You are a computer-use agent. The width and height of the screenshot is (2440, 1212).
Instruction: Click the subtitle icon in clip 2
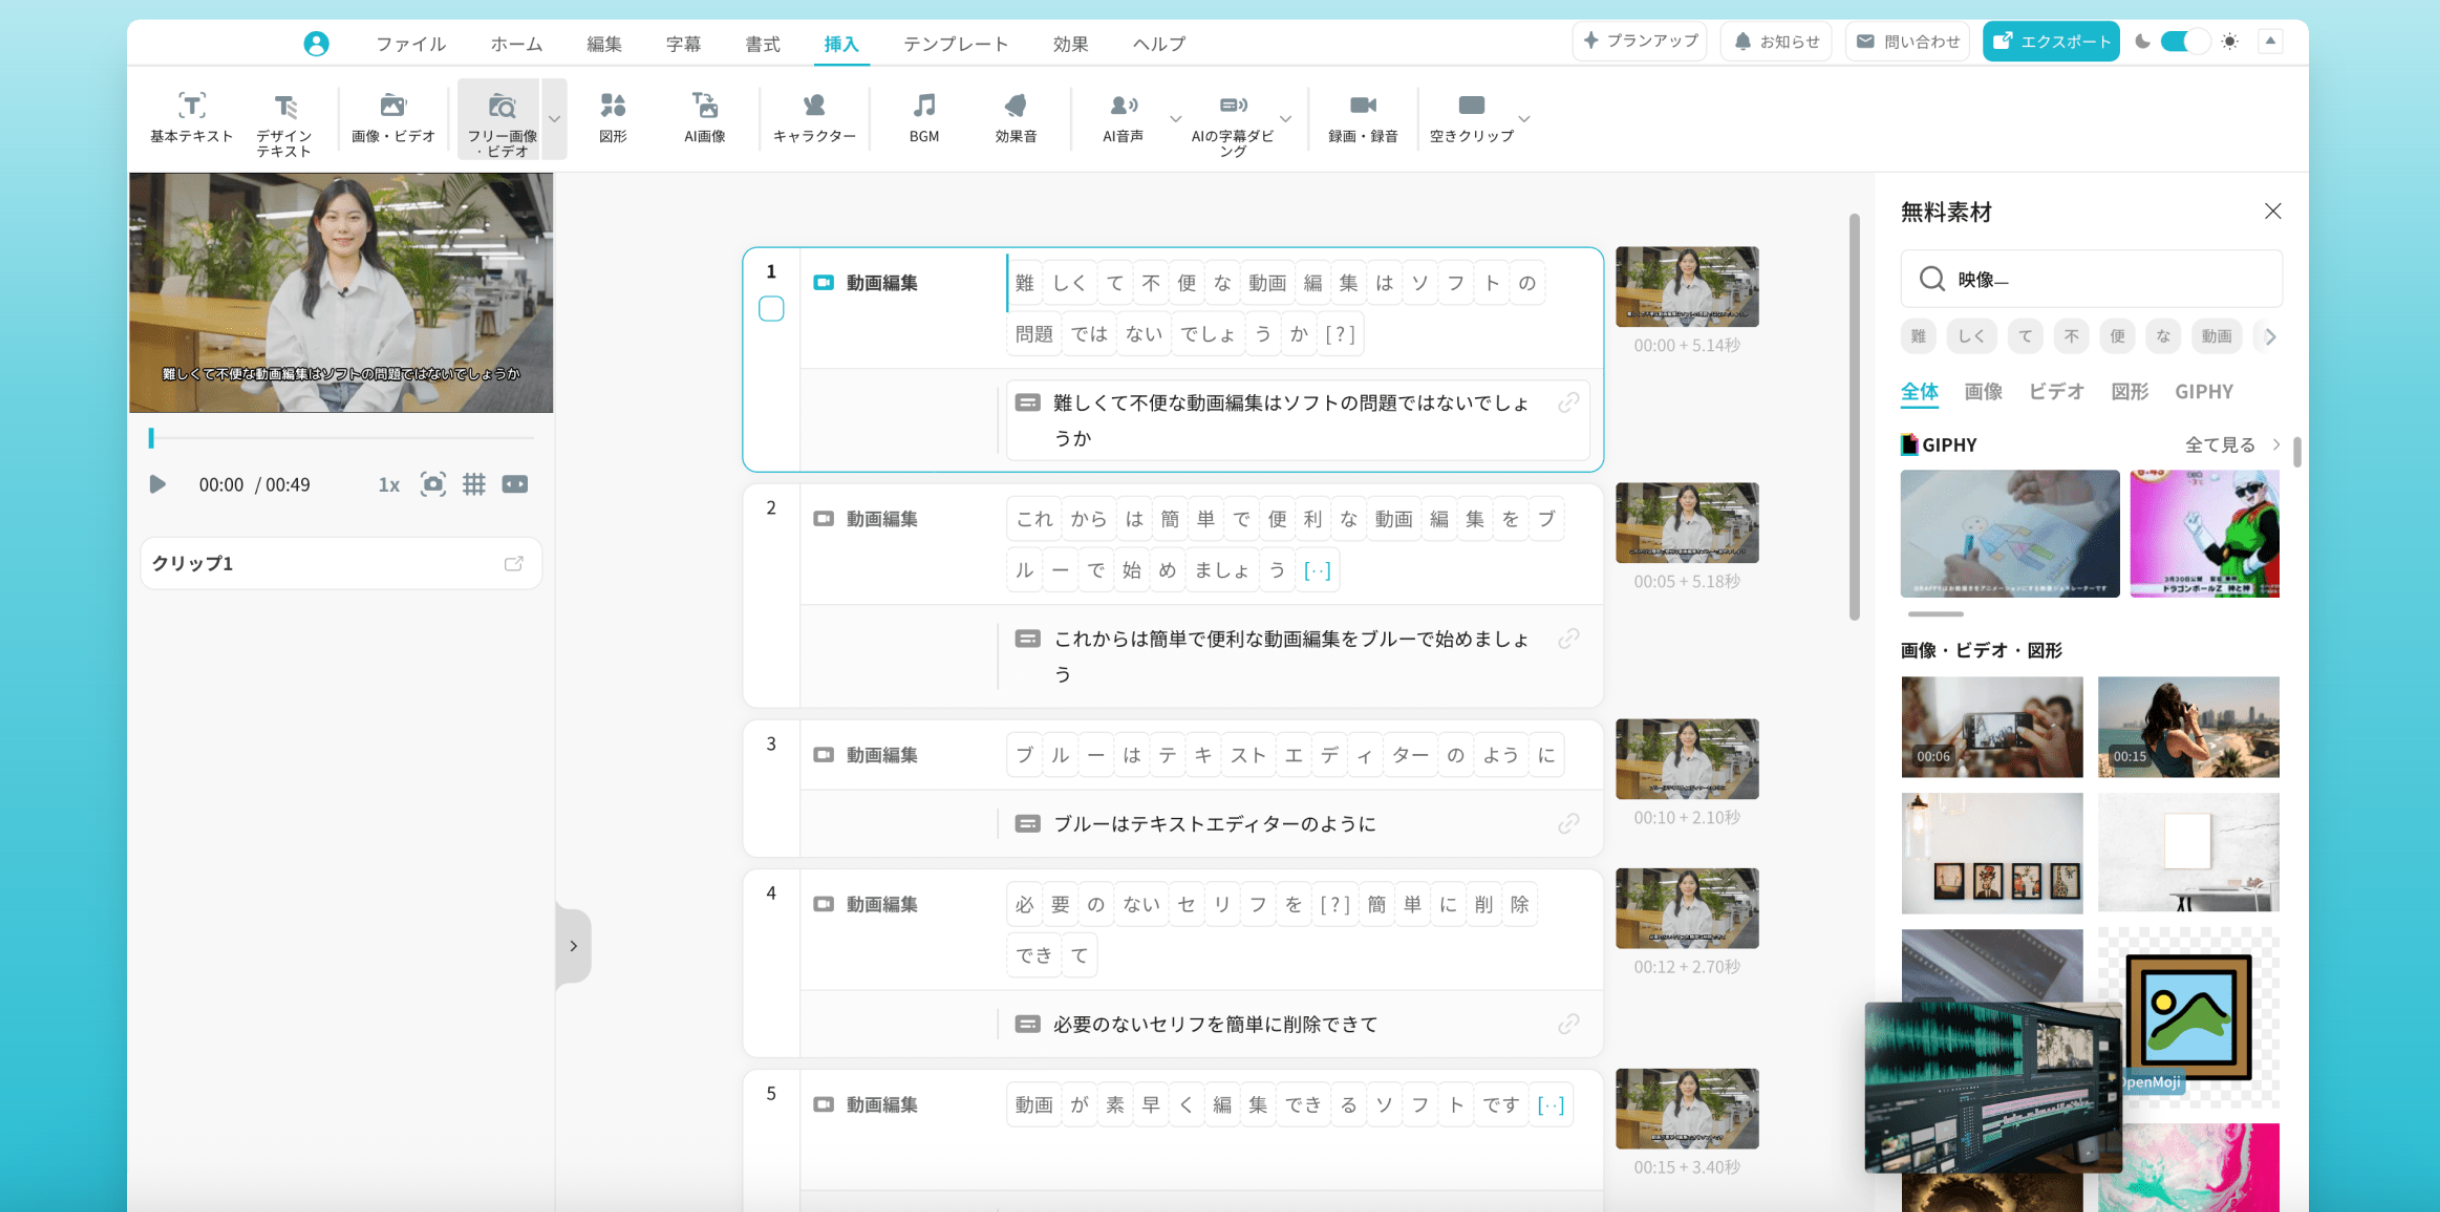coord(1027,638)
